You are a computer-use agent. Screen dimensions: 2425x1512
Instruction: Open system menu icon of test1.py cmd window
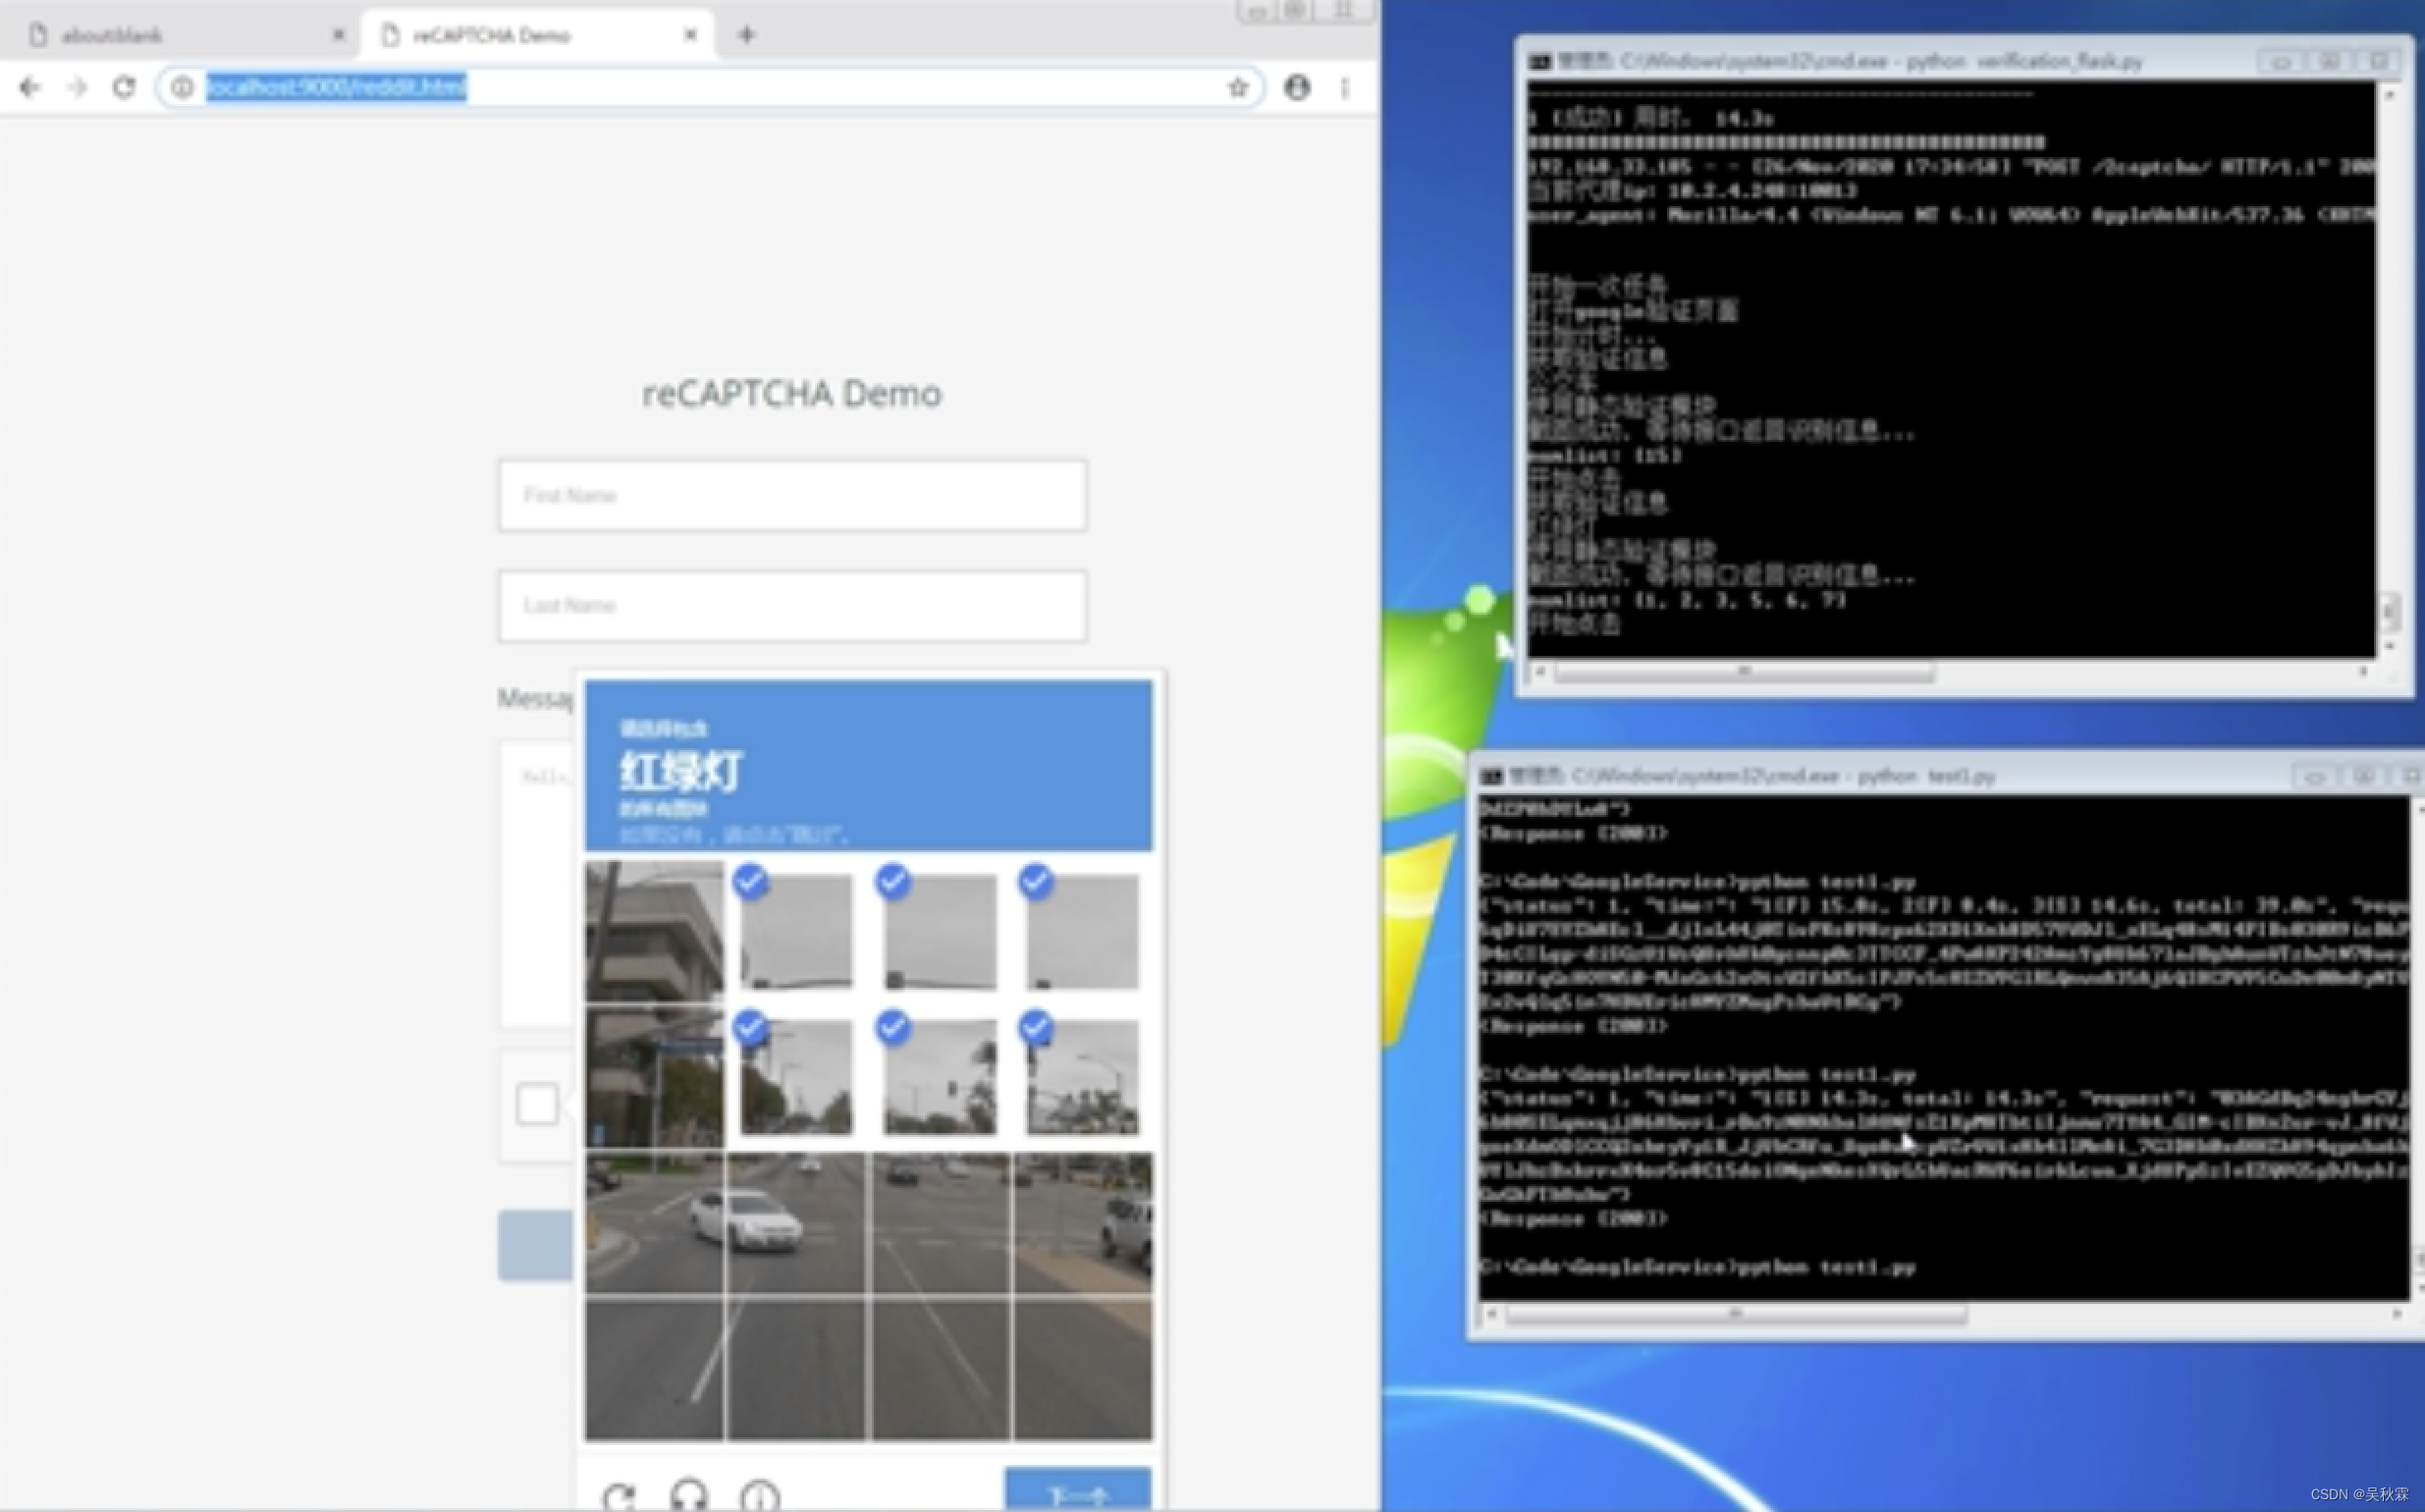point(1492,776)
